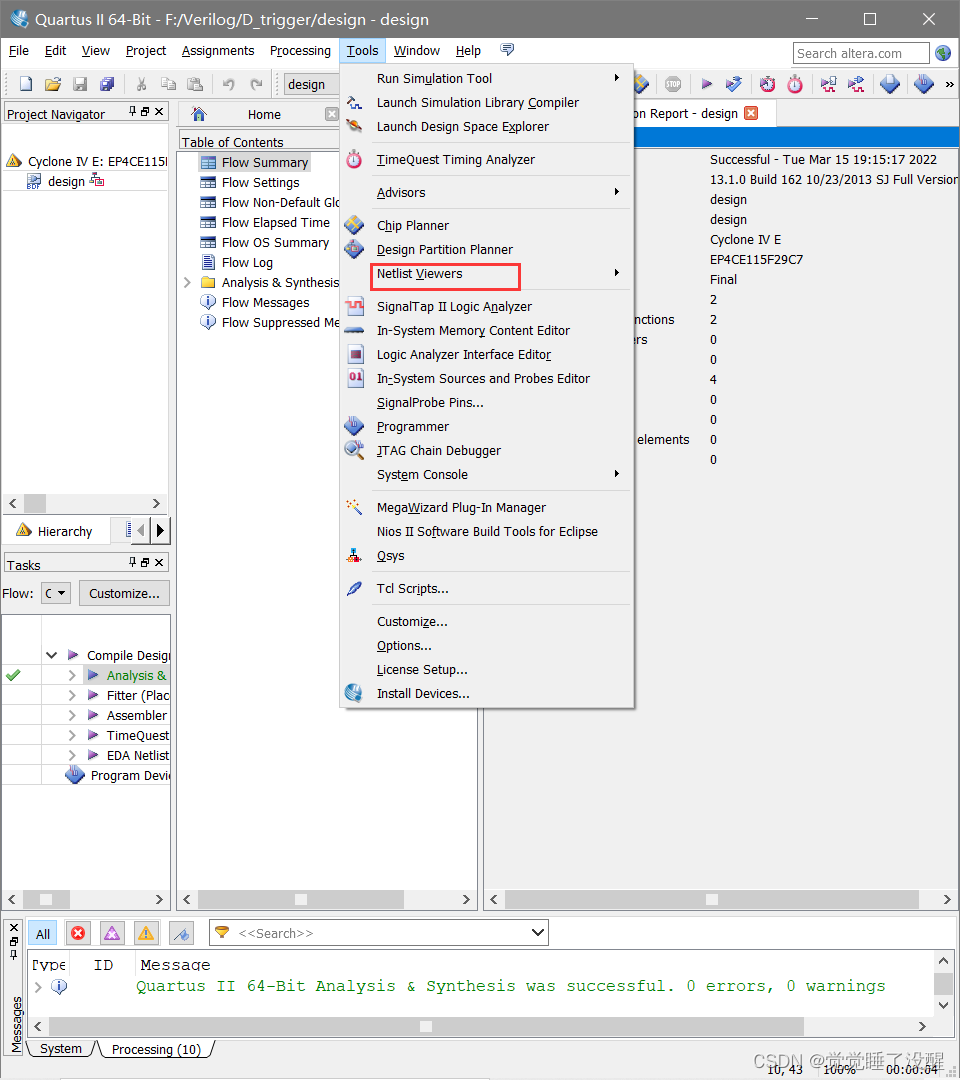Close the Home tab
The width and height of the screenshot is (960, 1080).
pos(332,114)
